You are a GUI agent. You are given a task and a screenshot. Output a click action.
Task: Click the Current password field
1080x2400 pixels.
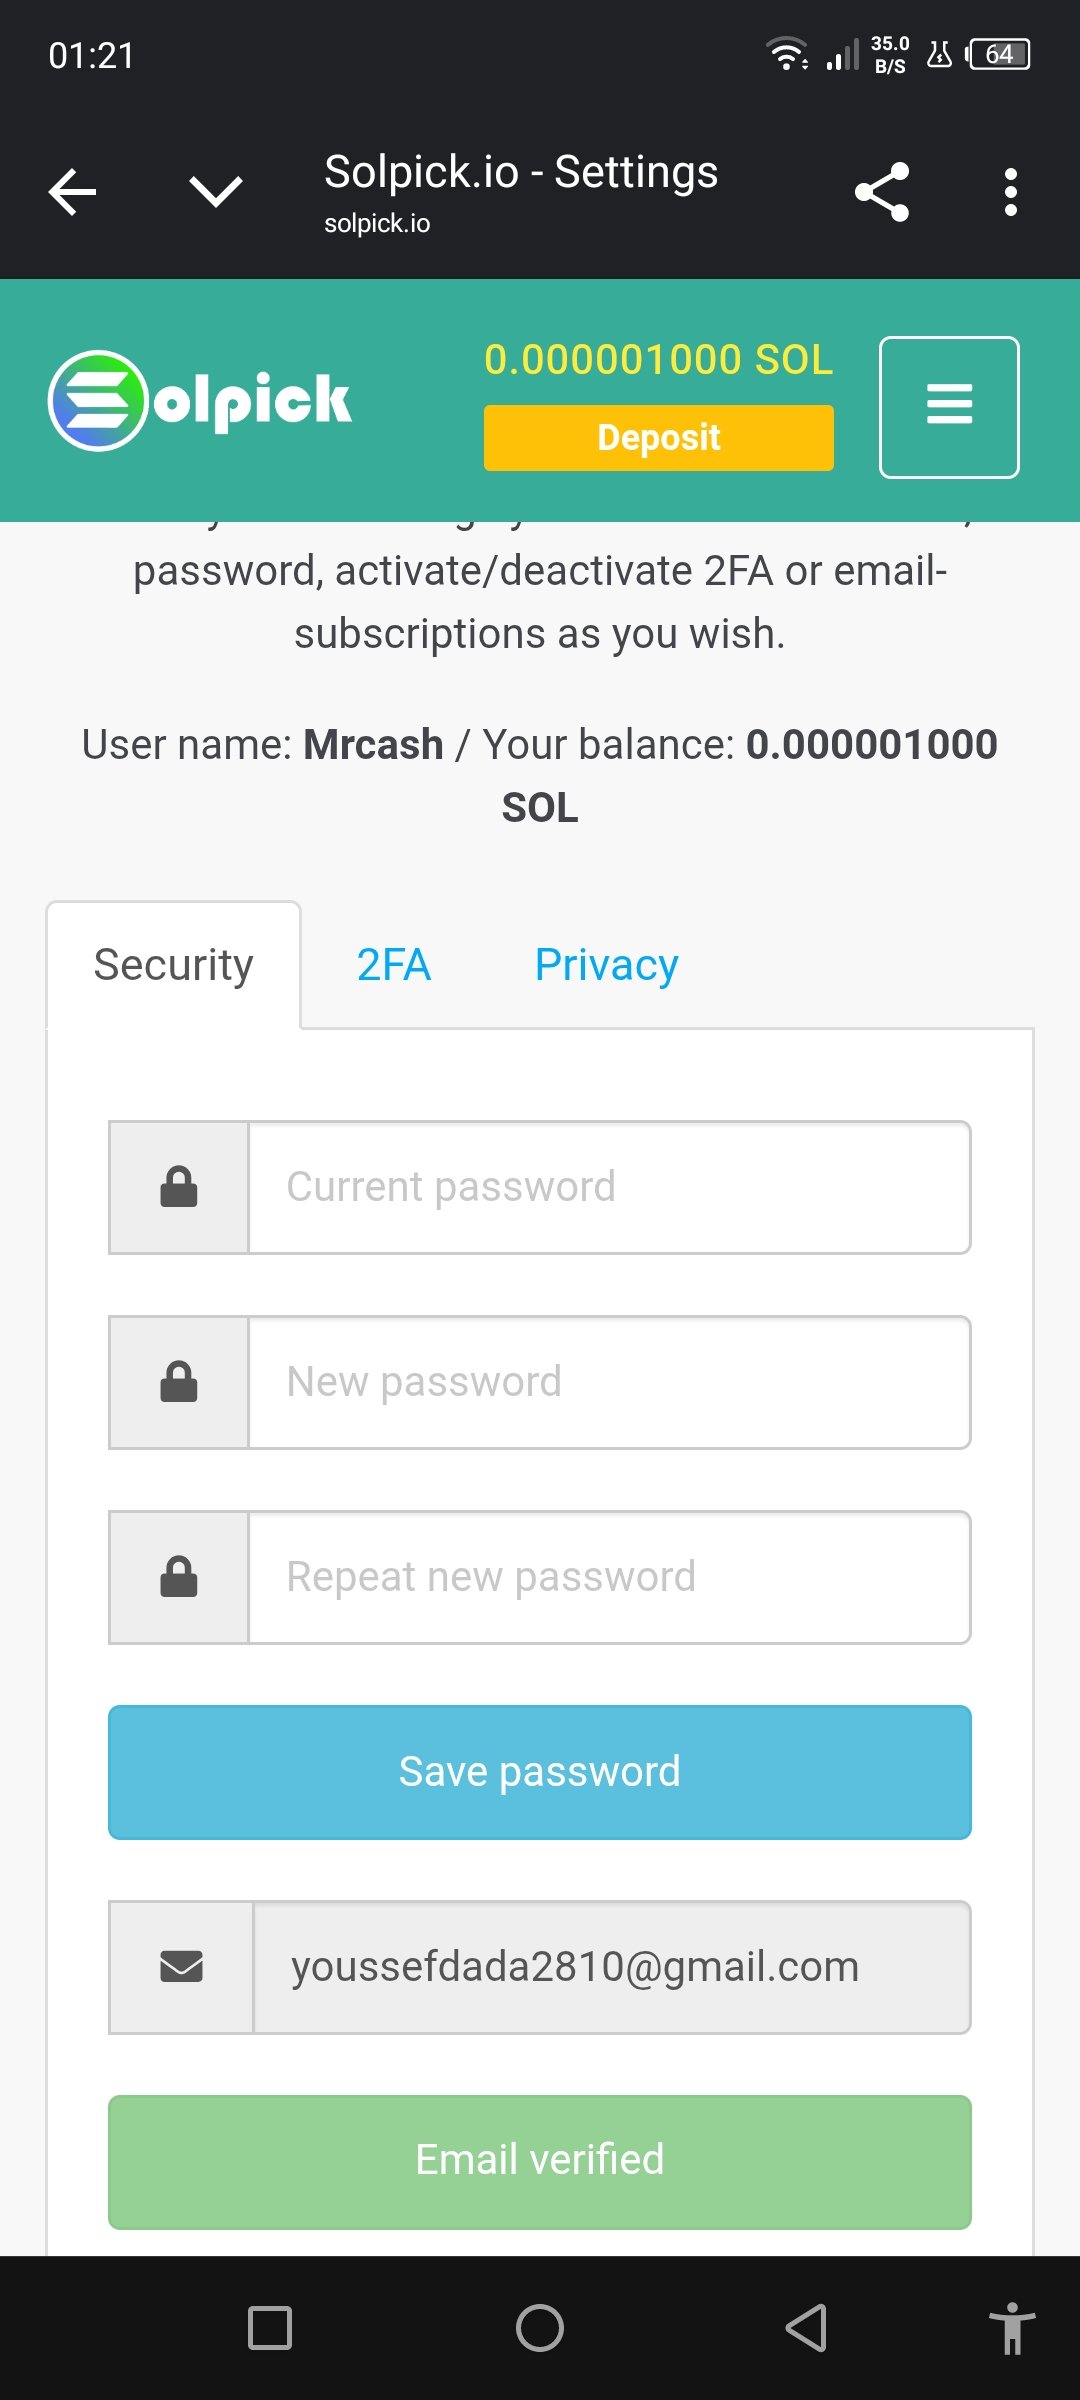(x=609, y=1187)
